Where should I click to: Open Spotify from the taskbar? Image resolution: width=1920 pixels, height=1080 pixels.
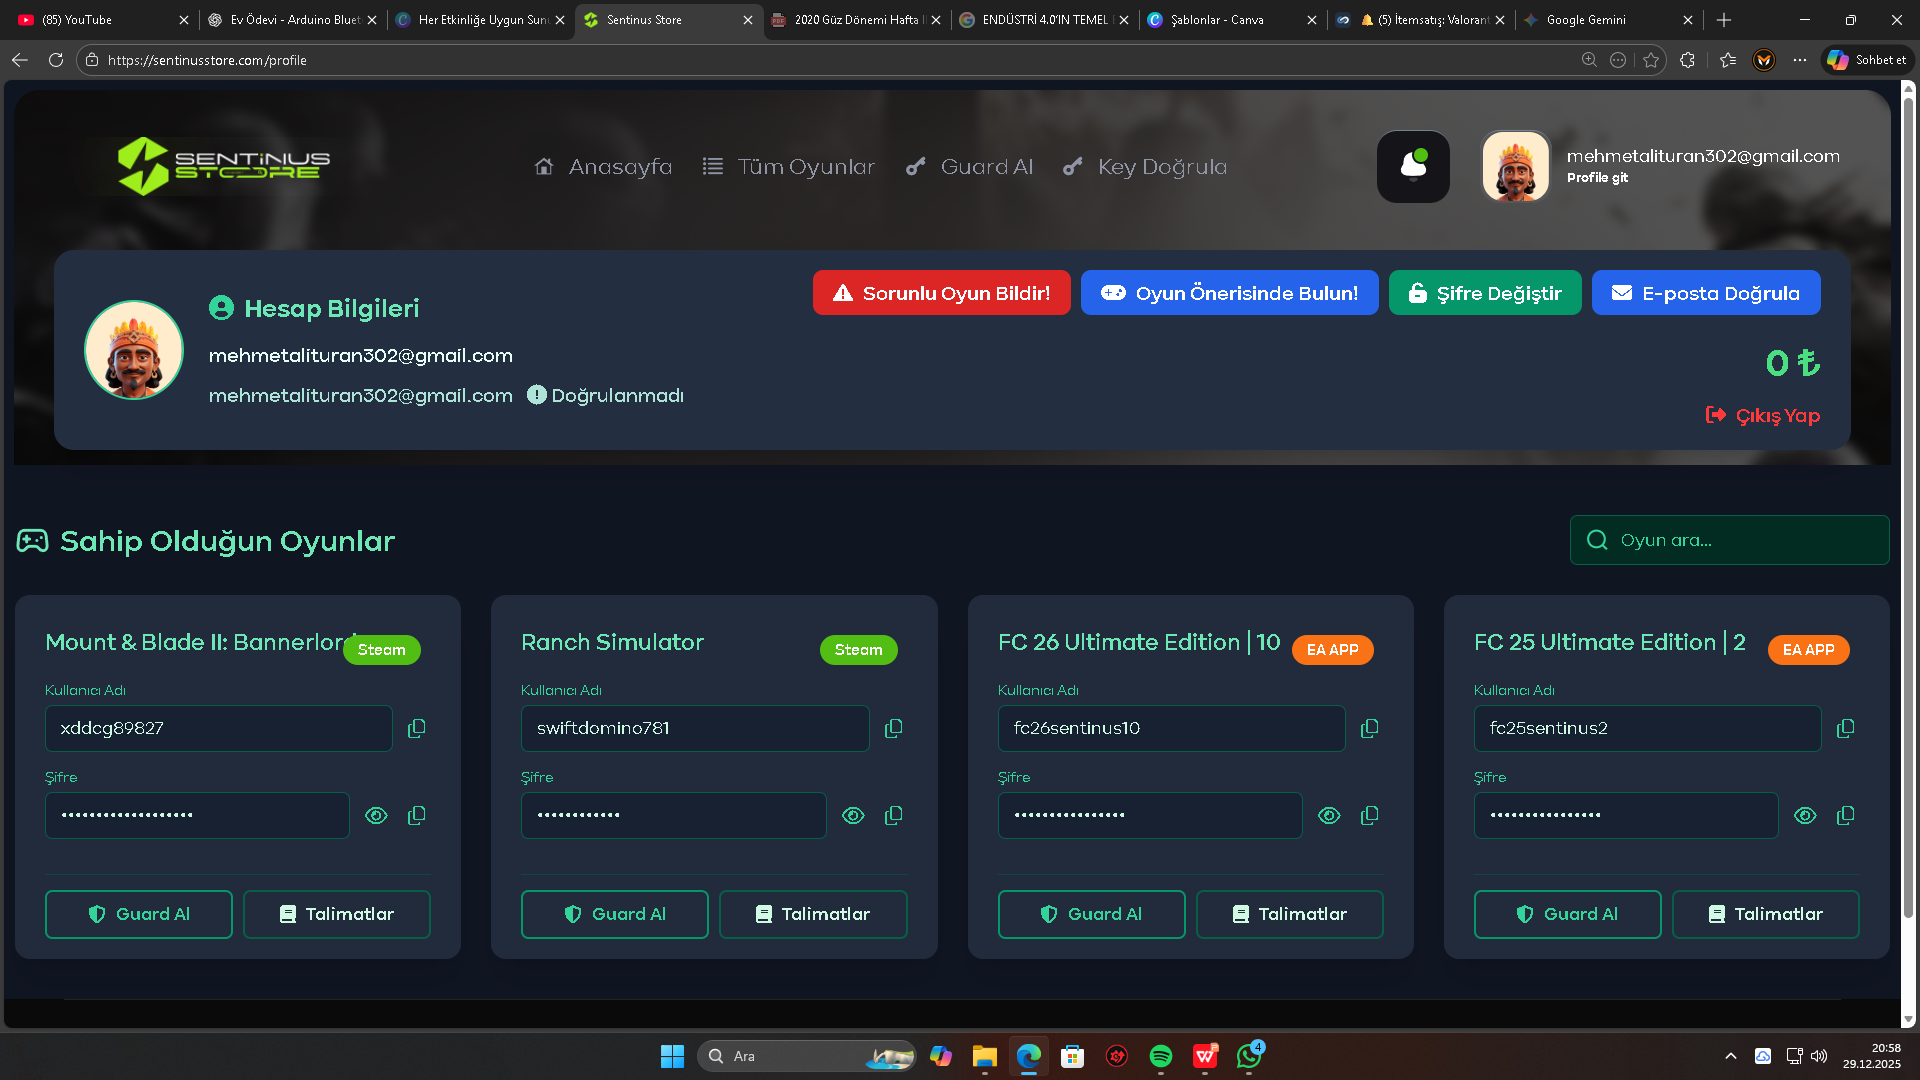pos(1160,1056)
